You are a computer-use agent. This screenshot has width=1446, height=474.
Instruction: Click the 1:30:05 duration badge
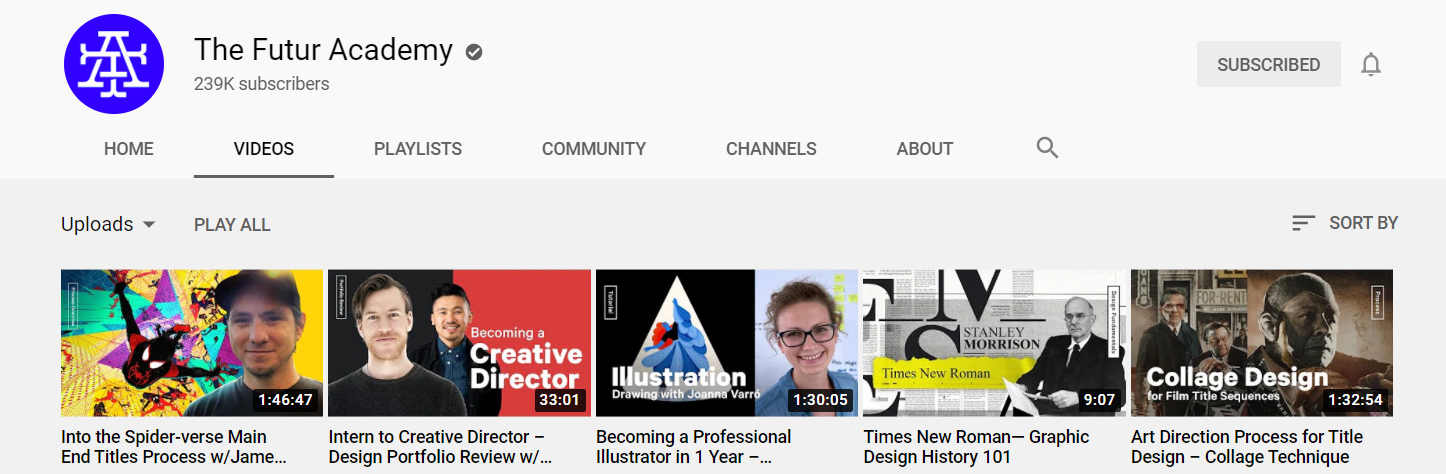coord(820,400)
